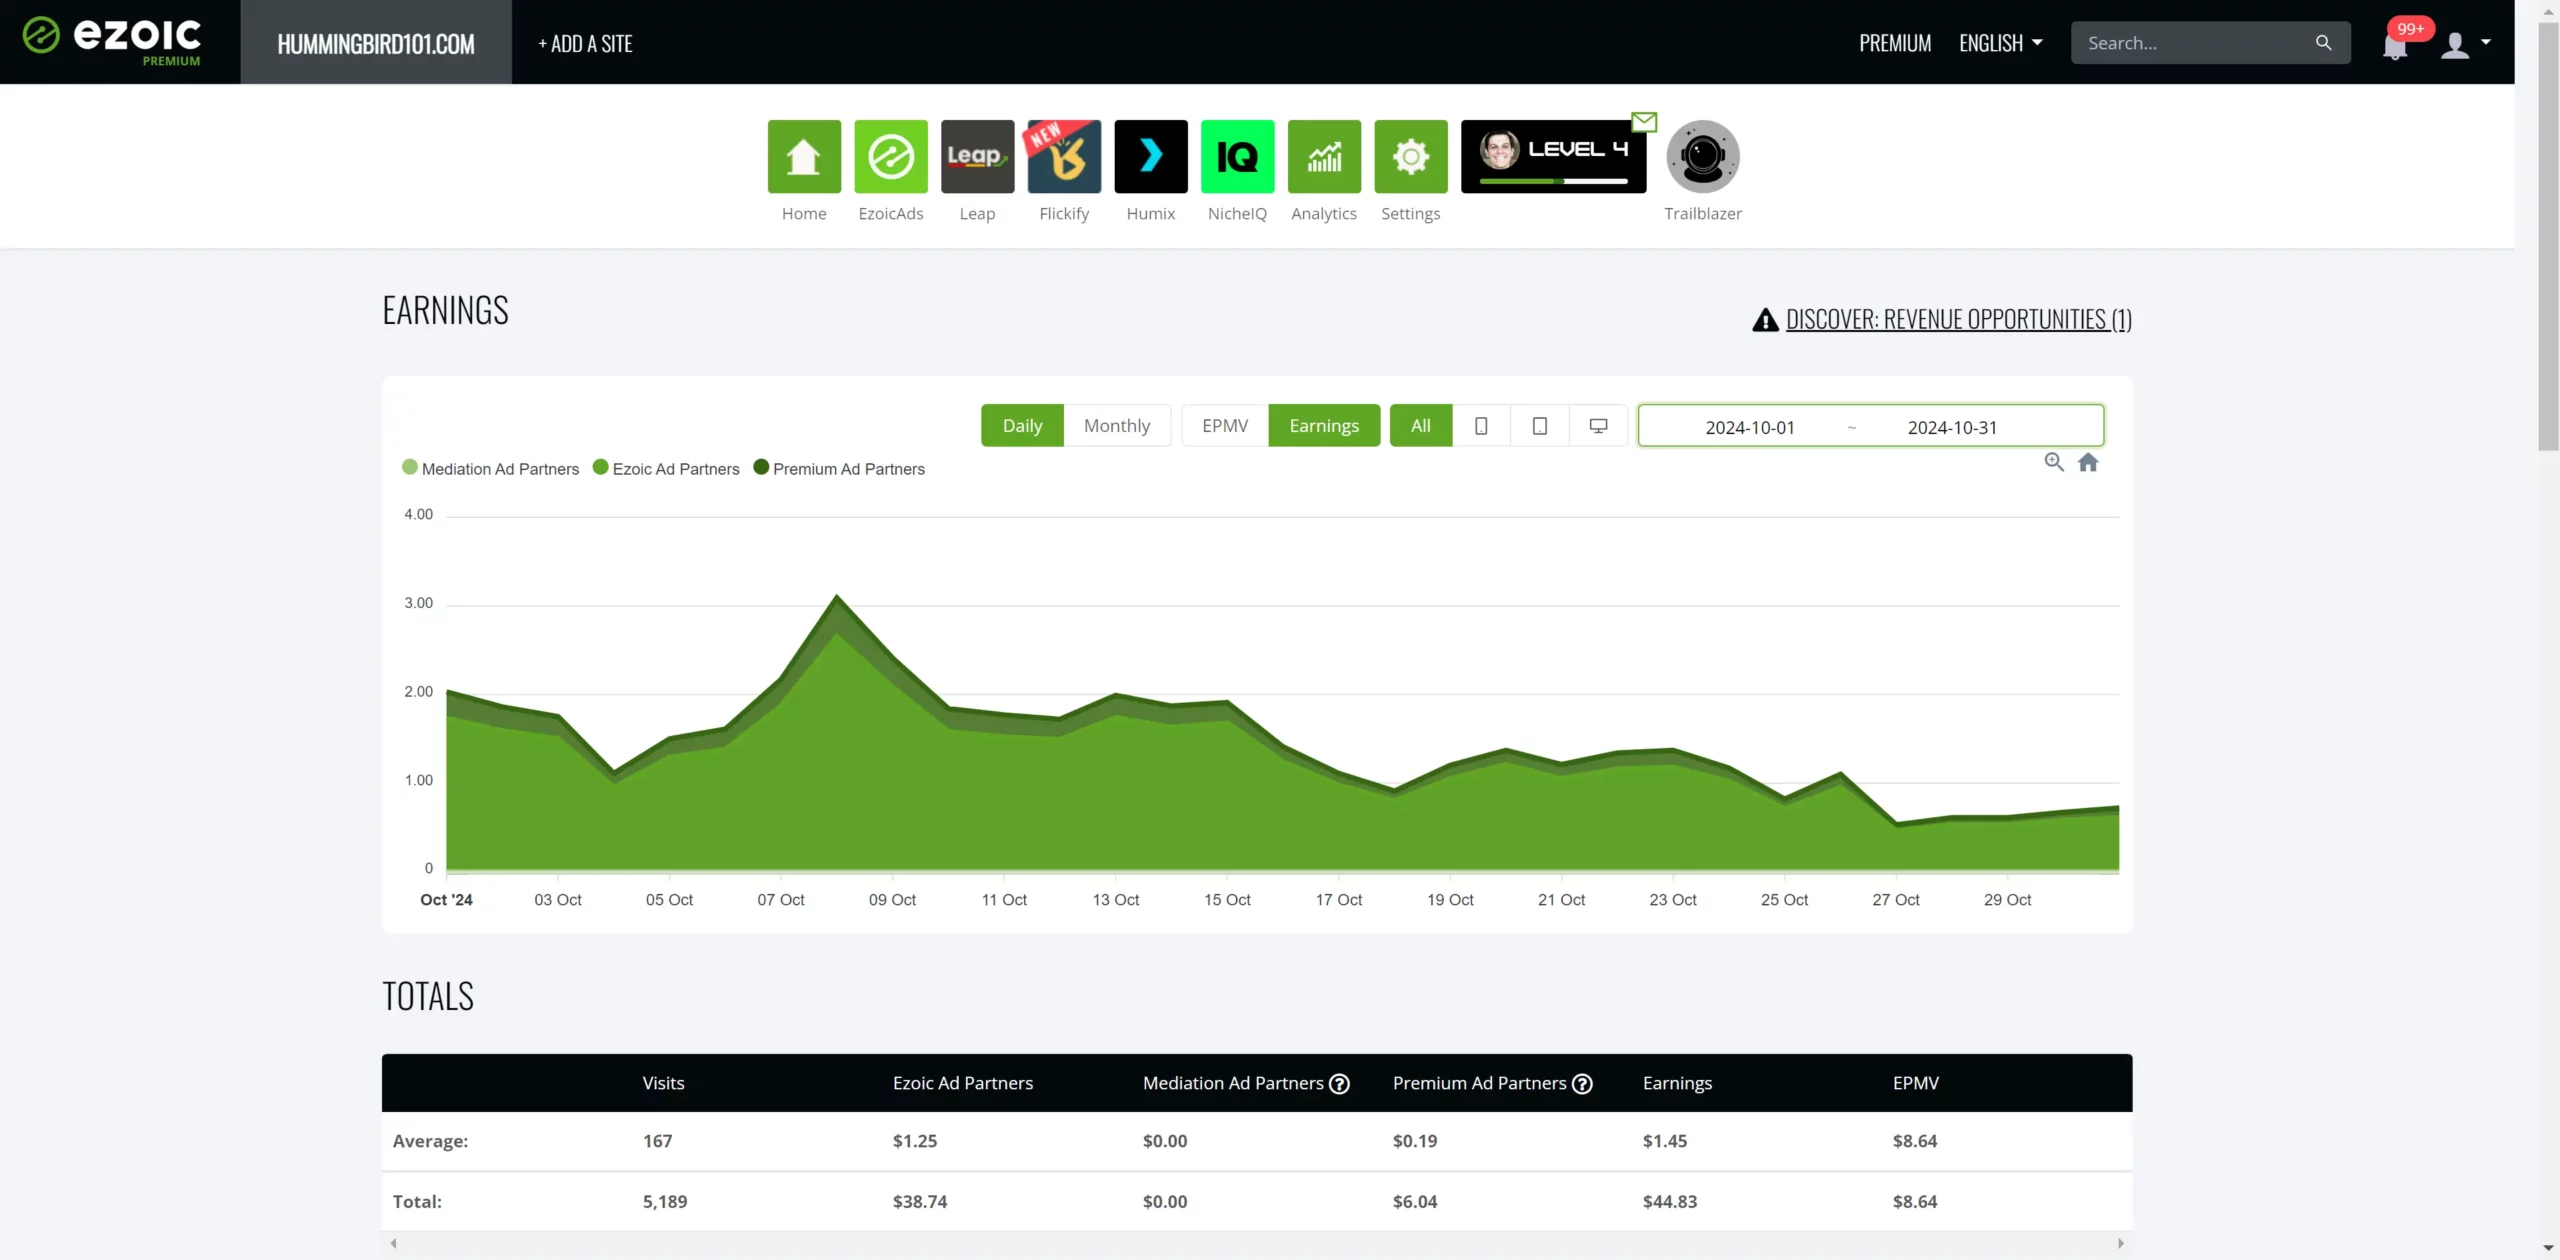This screenshot has height=1260, width=2560.
Task: Open the notifications bell
Action: click(2395, 46)
